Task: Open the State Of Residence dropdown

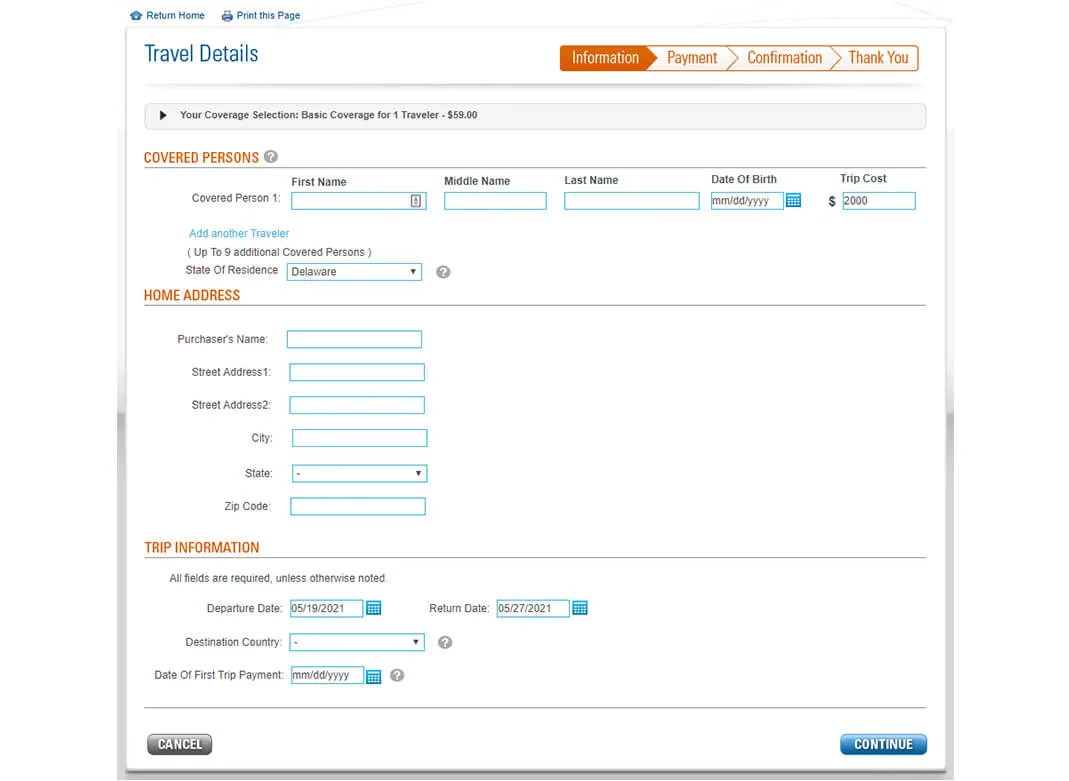Action: click(354, 272)
